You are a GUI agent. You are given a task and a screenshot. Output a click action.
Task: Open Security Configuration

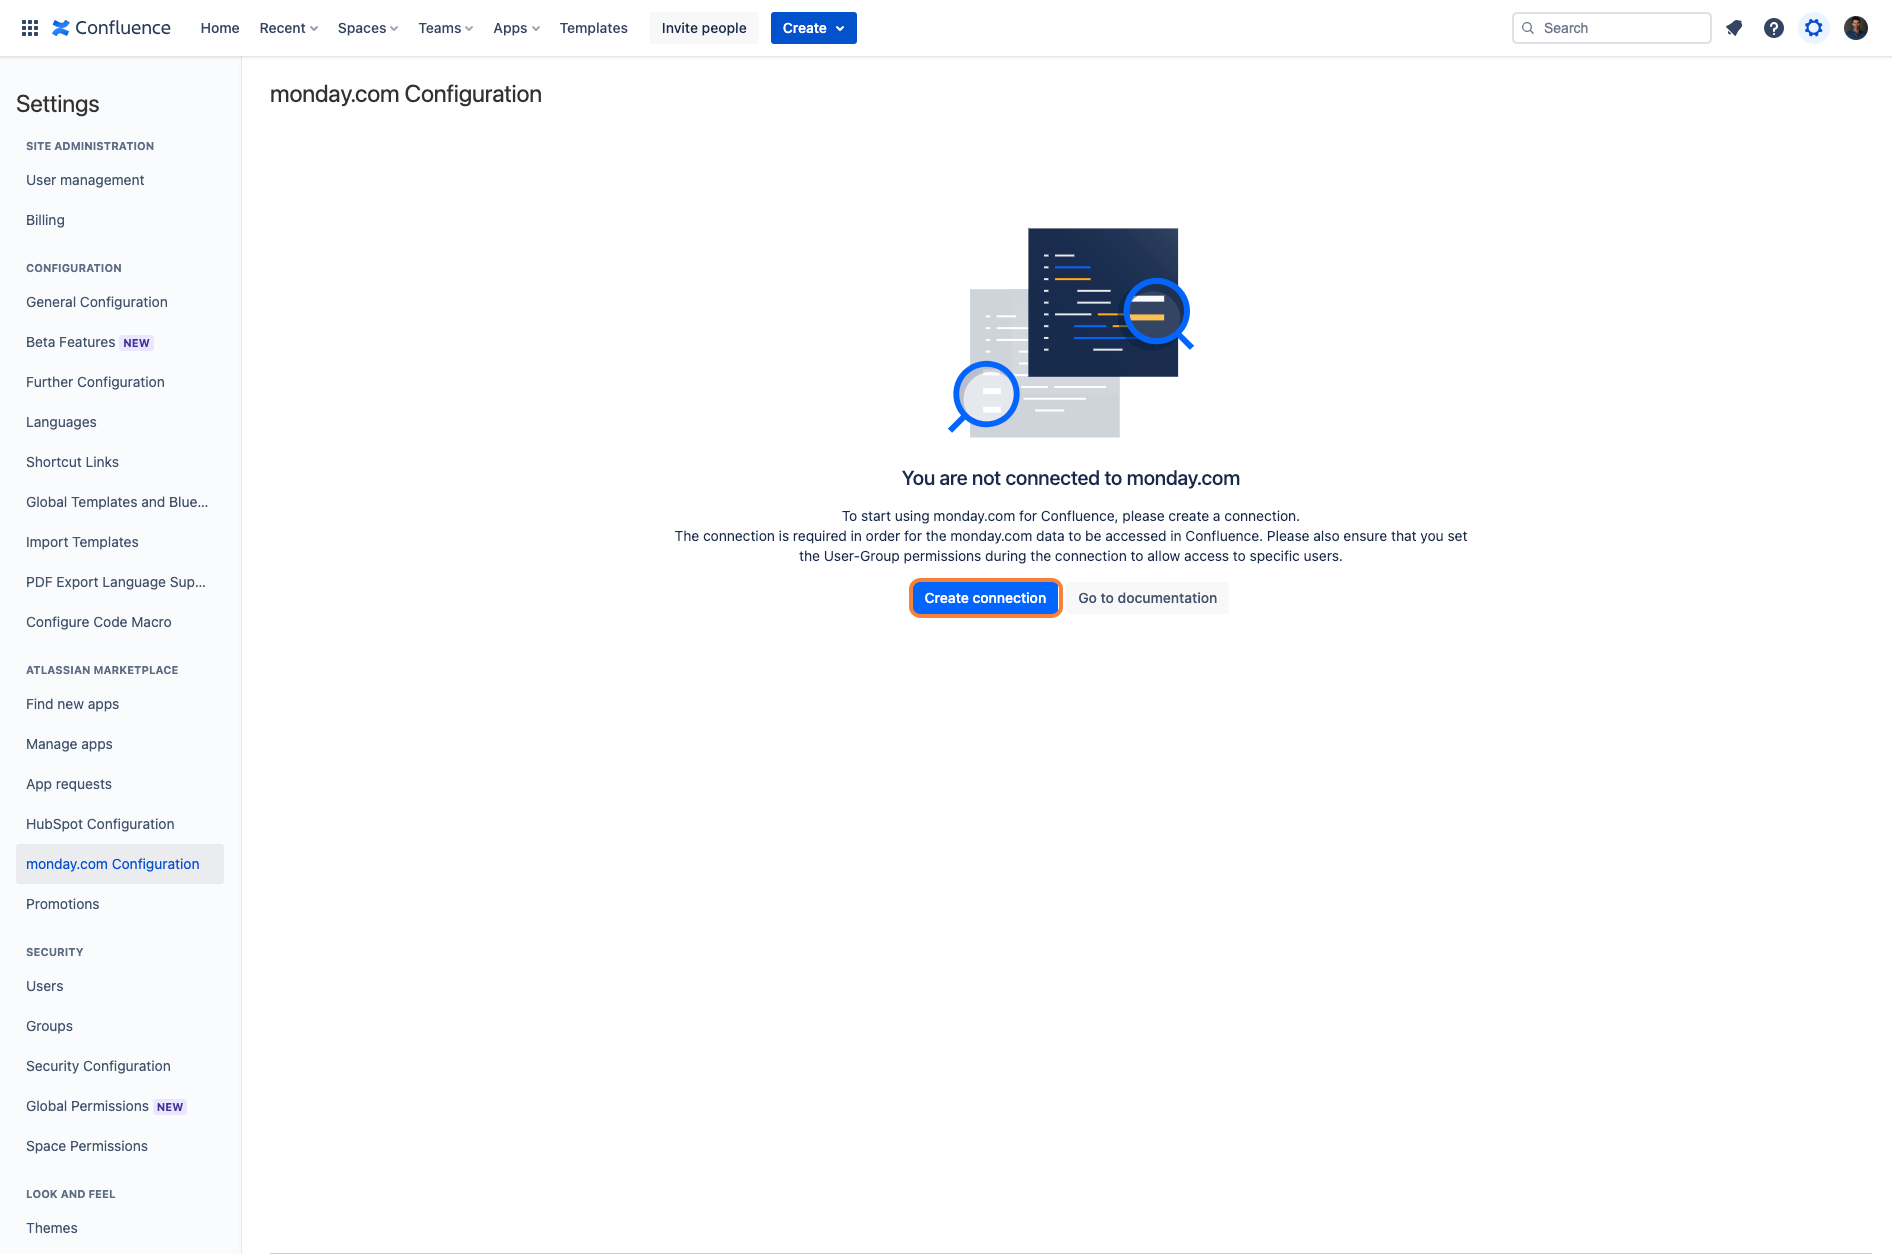tap(120, 1066)
